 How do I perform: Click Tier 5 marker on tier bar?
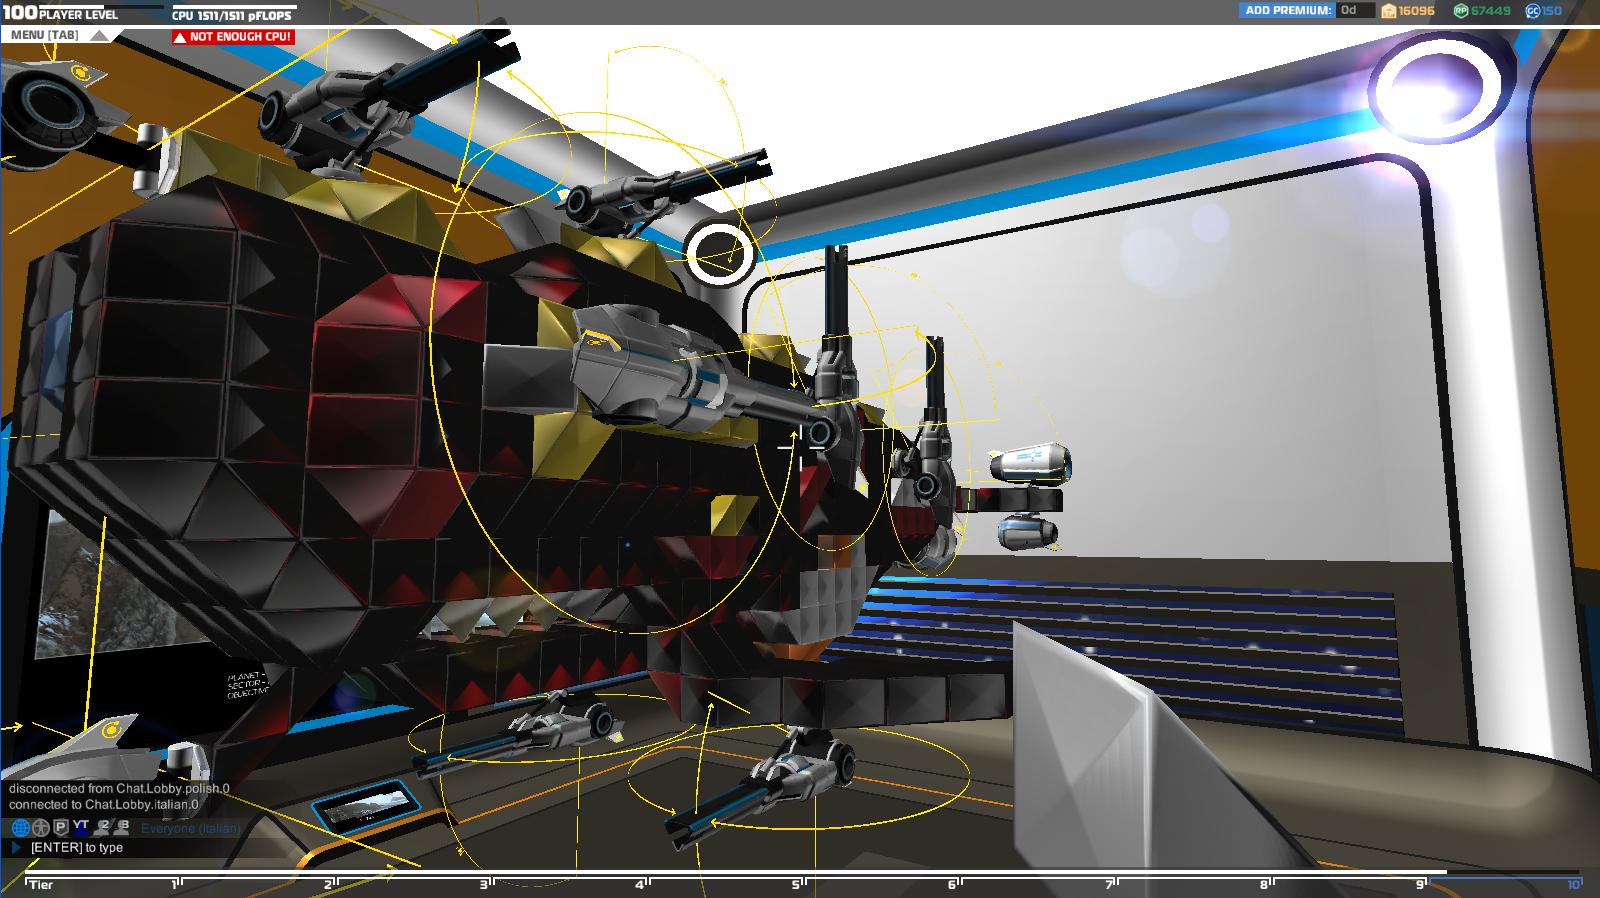coord(798,884)
